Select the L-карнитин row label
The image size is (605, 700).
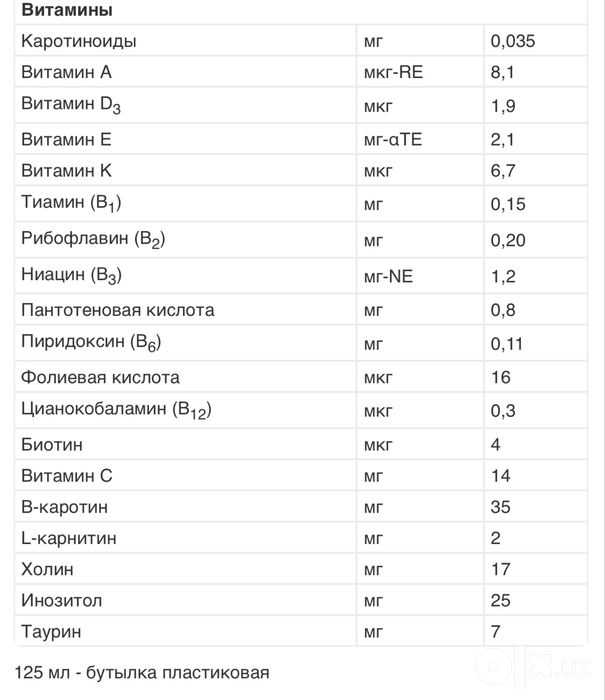[69, 538]
